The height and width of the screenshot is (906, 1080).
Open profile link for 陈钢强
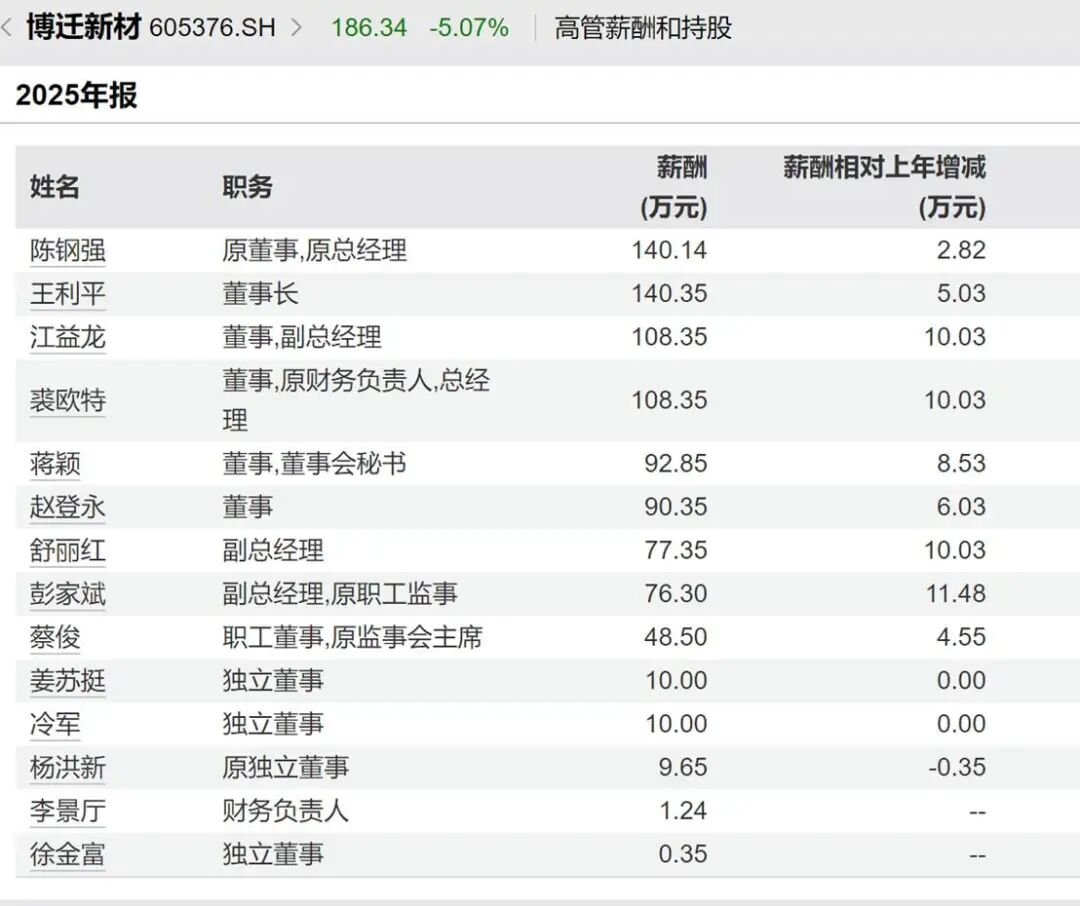68,251
